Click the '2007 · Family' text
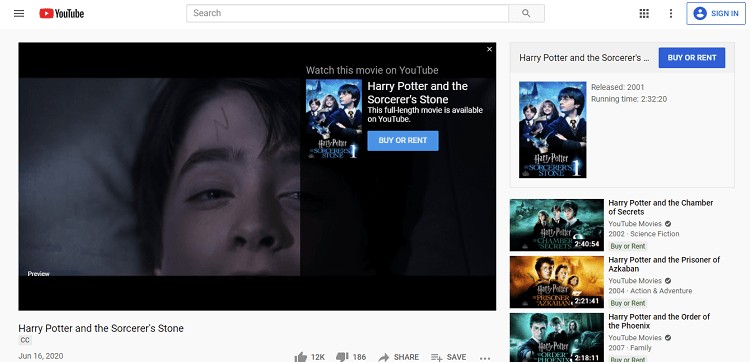 [x=630, y=348]
